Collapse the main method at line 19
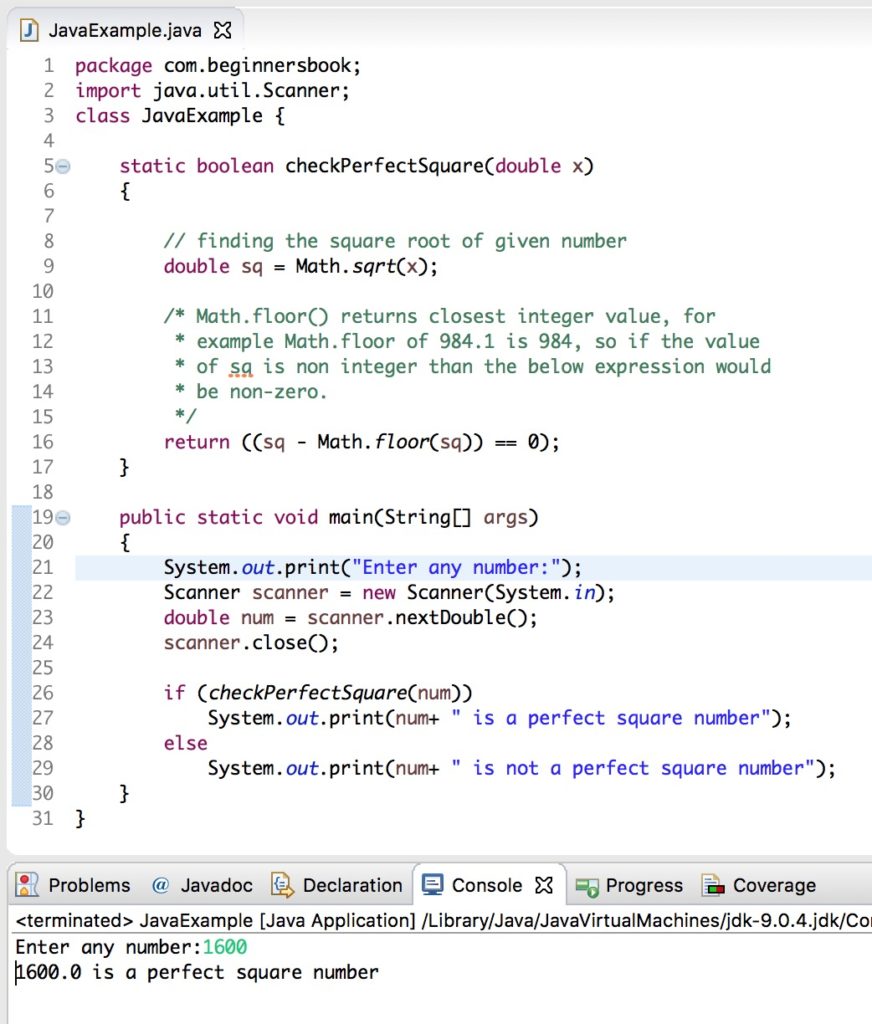This screenshot has height=1024, width=872. (x=63, y=518)
